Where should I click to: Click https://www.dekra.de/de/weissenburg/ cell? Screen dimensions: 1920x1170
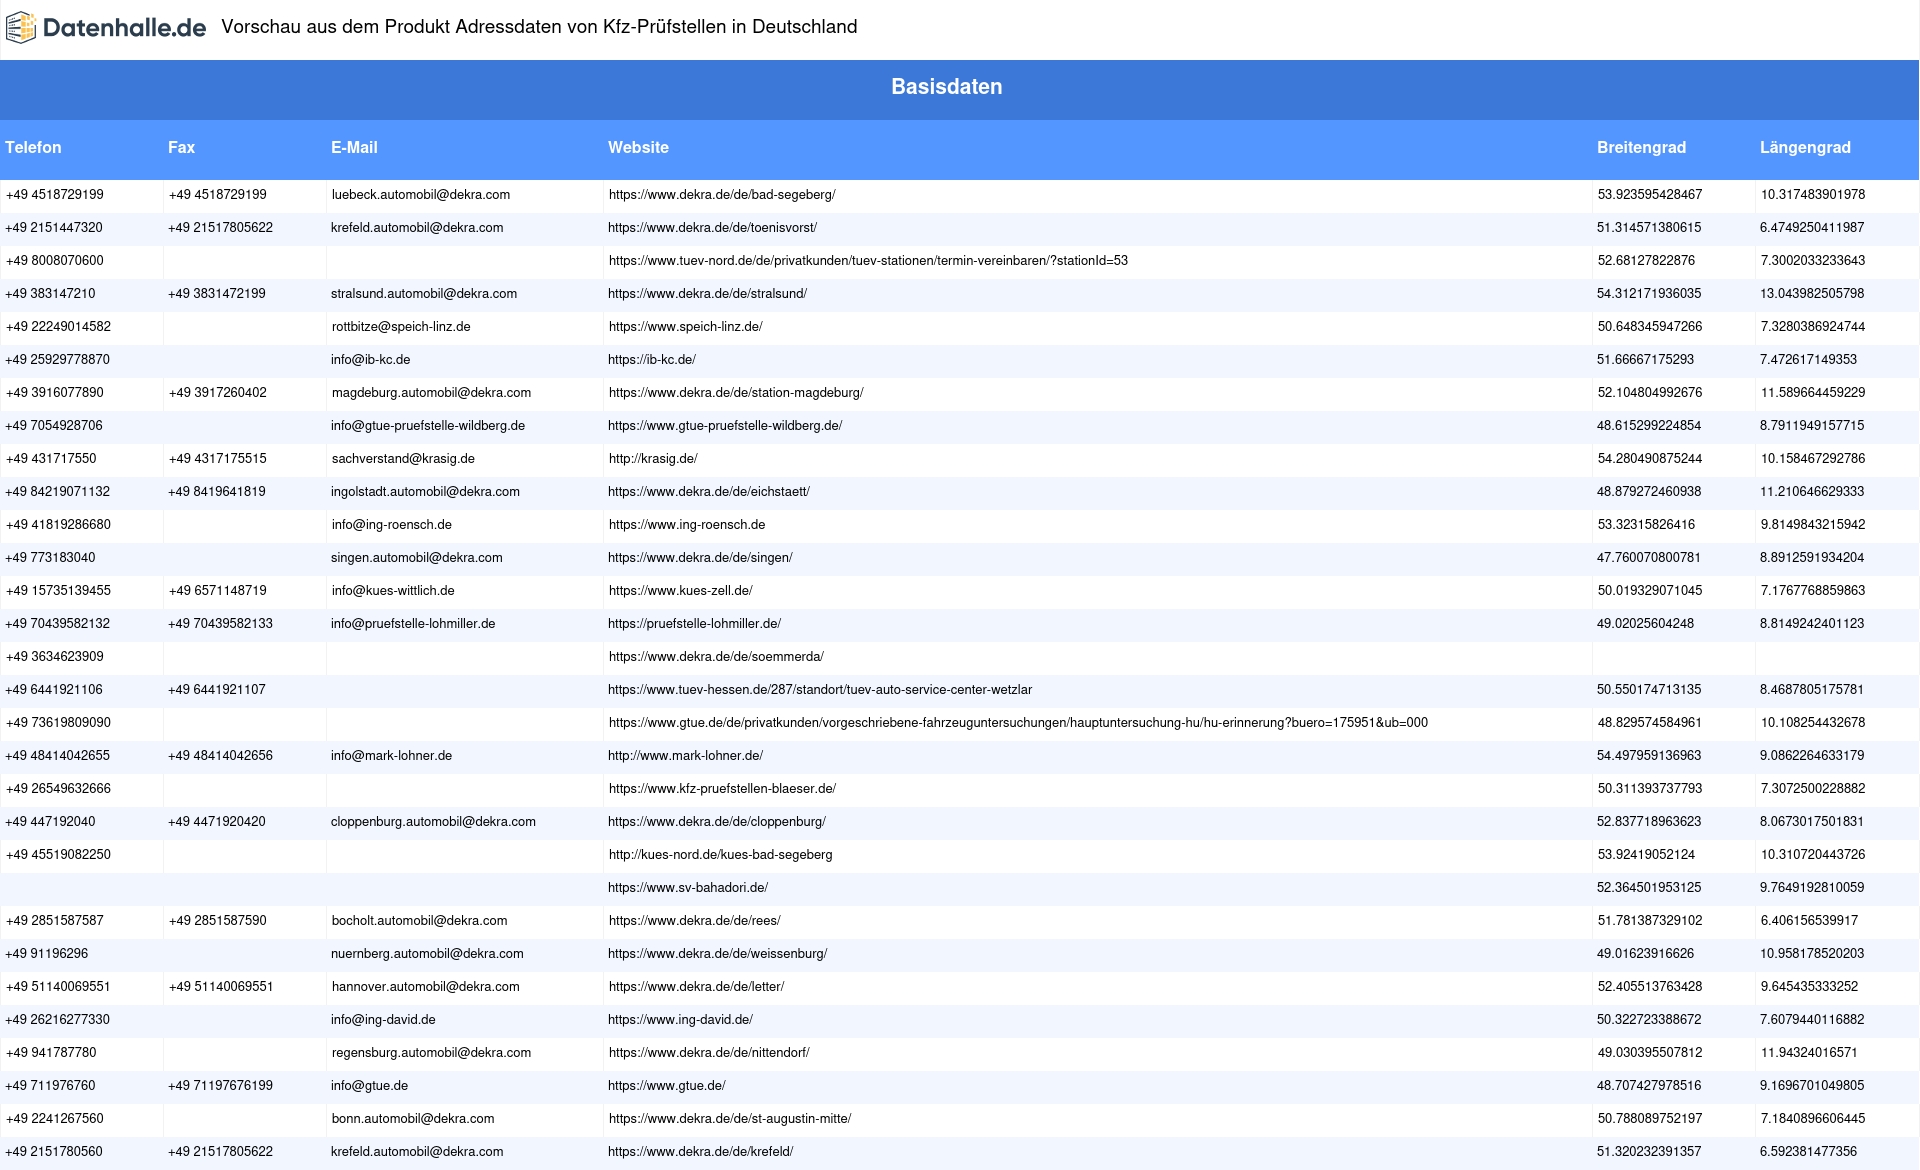coord(717,954)
